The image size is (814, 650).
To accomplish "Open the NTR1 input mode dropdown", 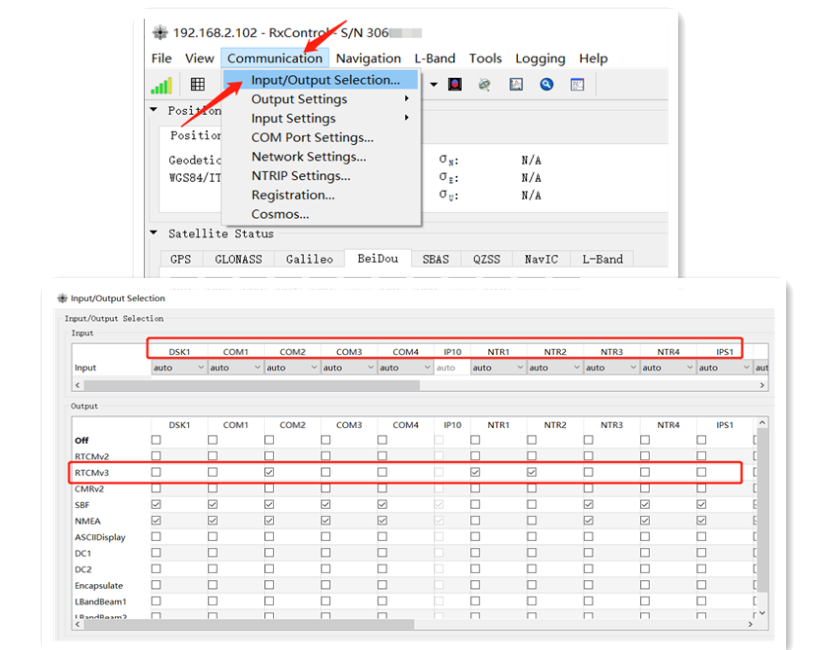I will tap(498, 368).
